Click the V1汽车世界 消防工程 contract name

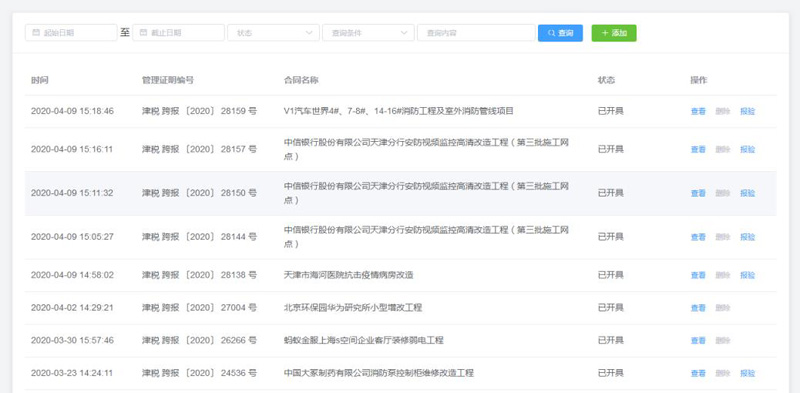(398, 111)
